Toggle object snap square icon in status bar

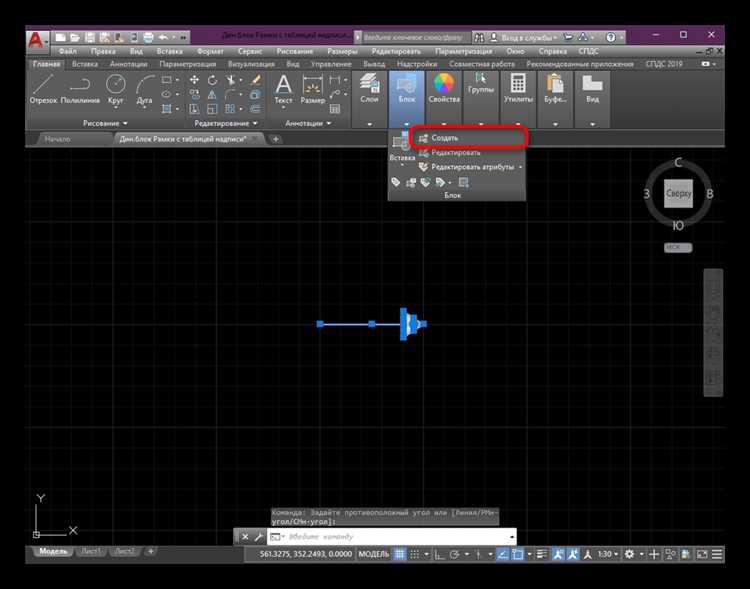(x=518, y=554)
